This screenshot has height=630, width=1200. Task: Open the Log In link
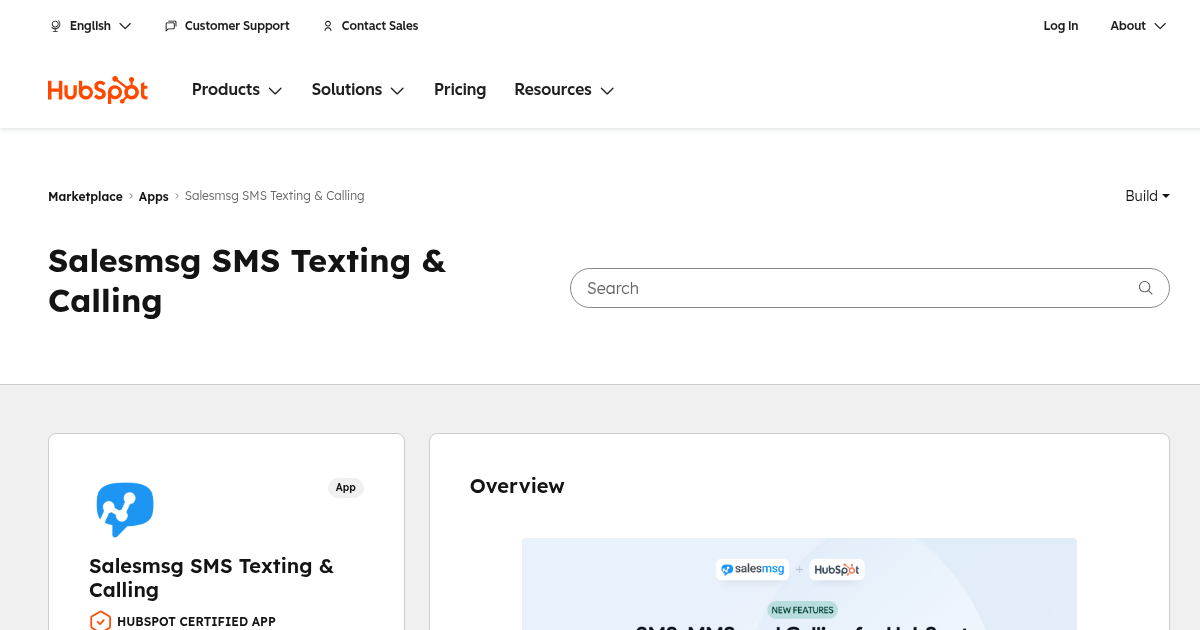[1061, 26]
